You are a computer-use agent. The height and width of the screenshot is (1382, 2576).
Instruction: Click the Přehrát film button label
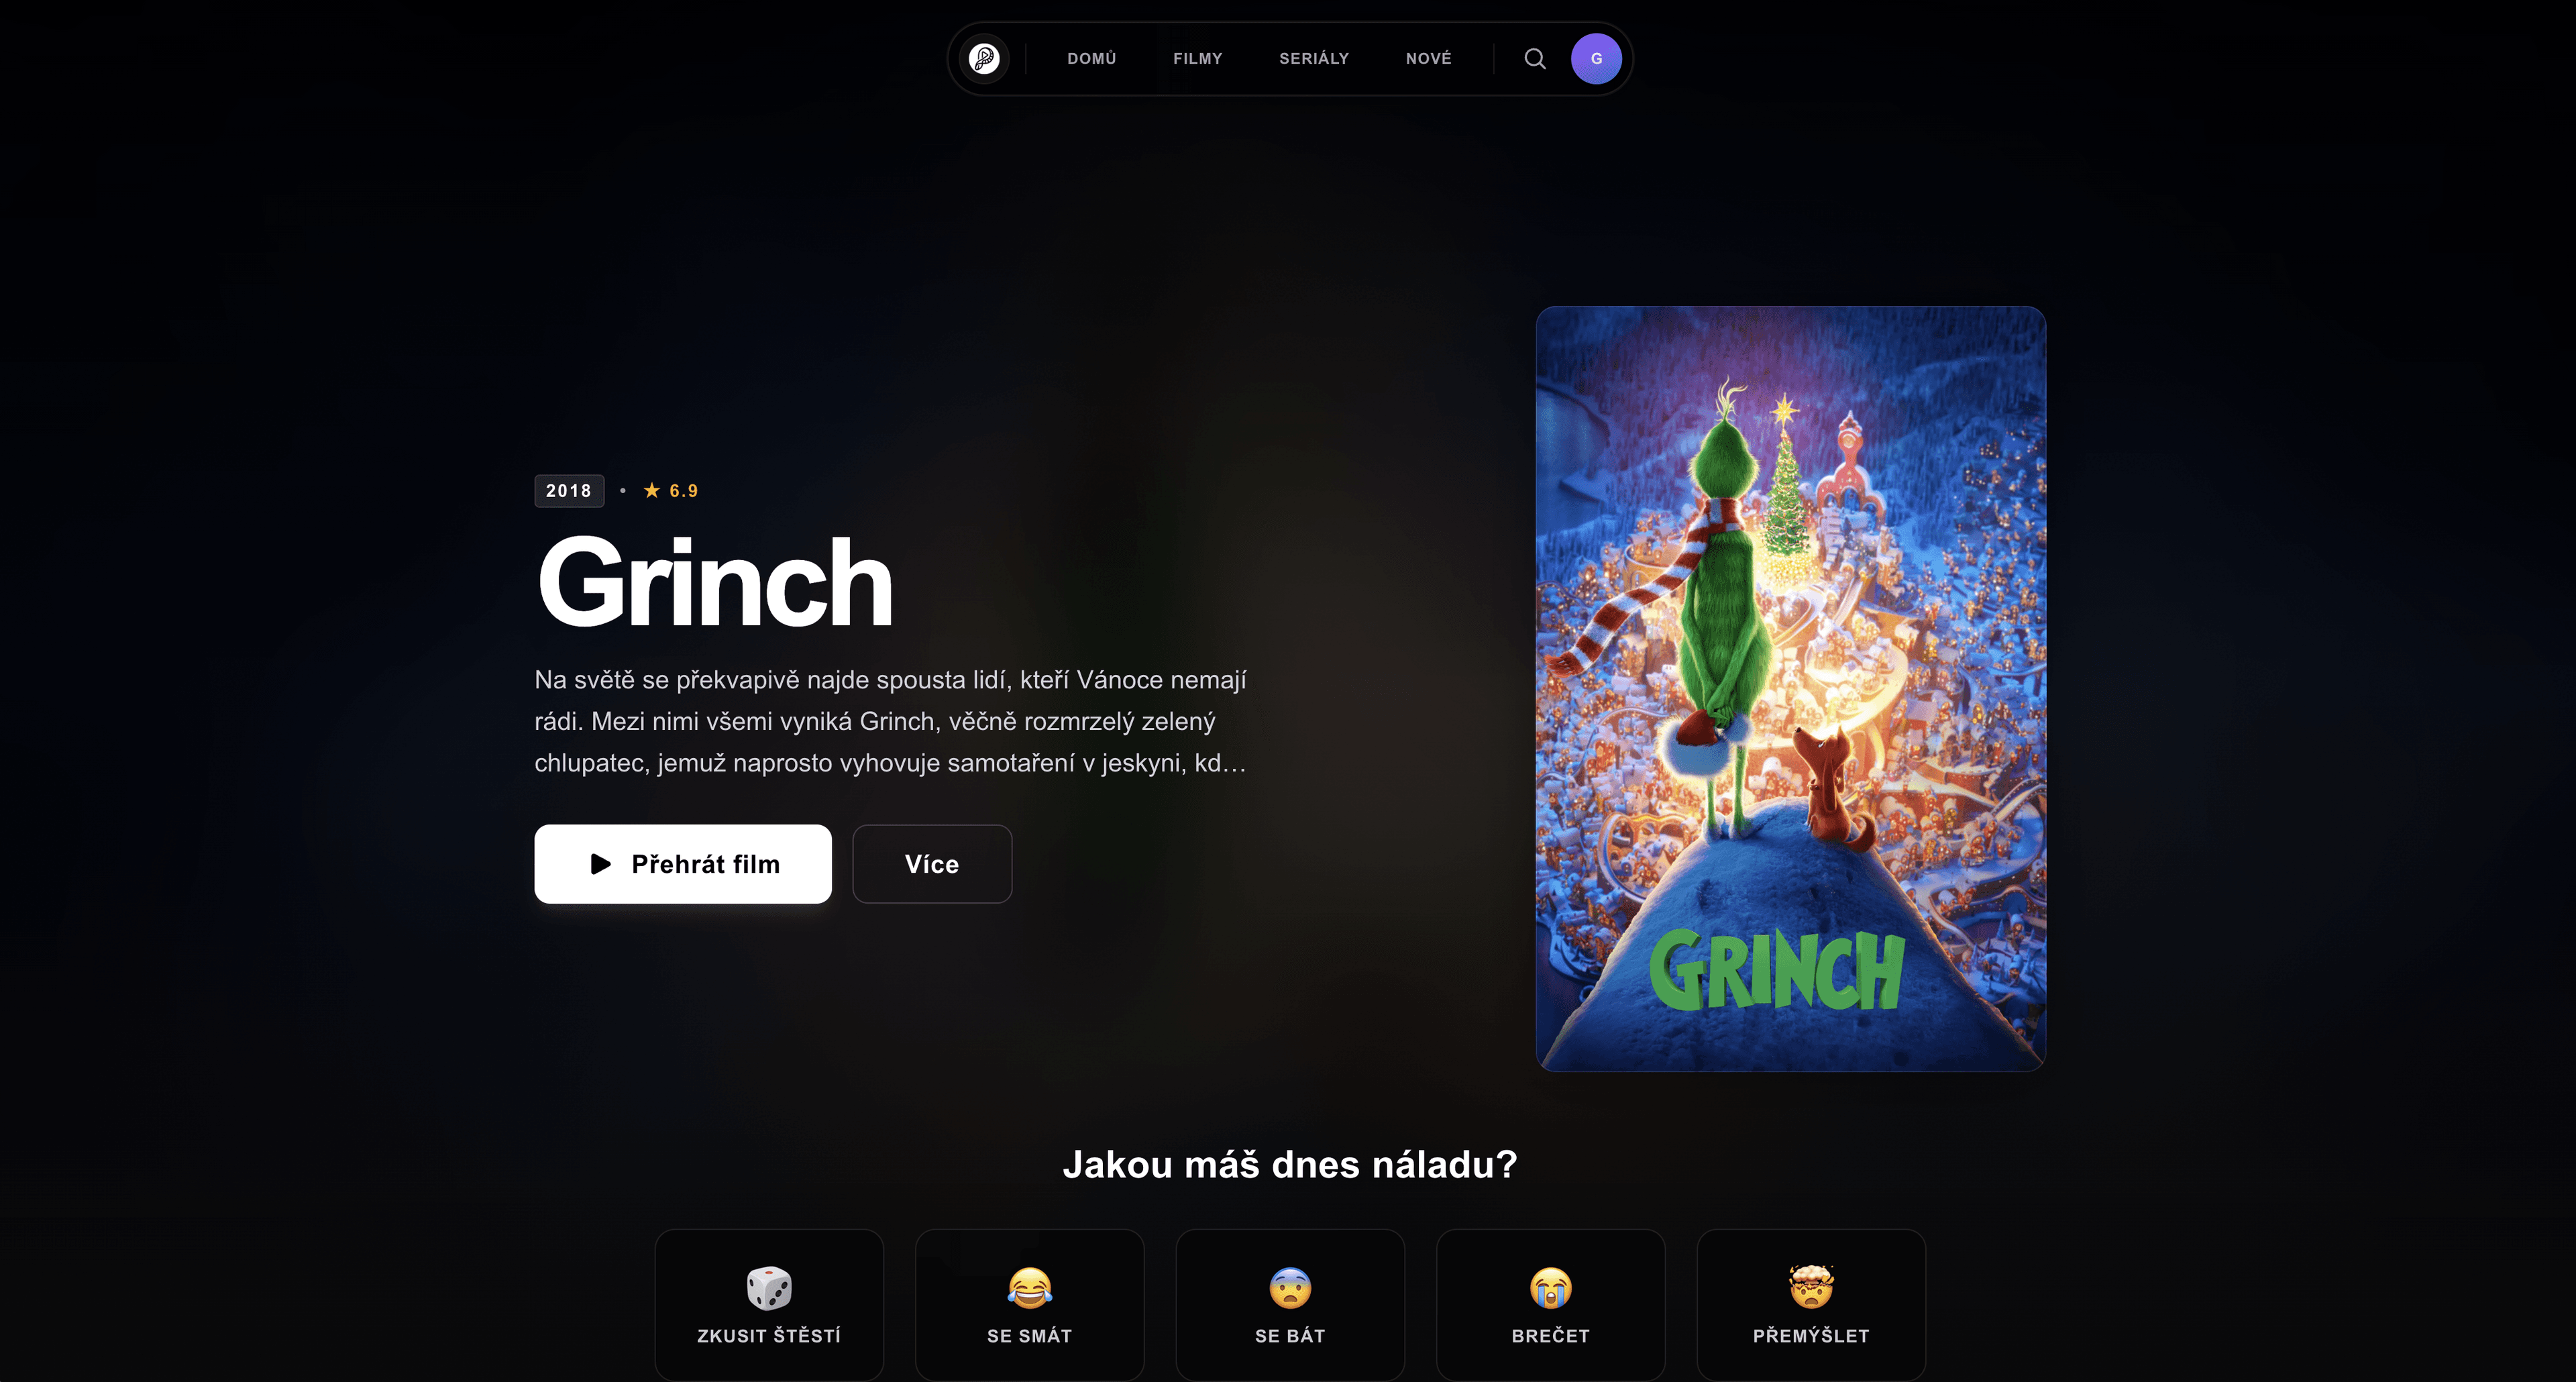tap(705, 864)
